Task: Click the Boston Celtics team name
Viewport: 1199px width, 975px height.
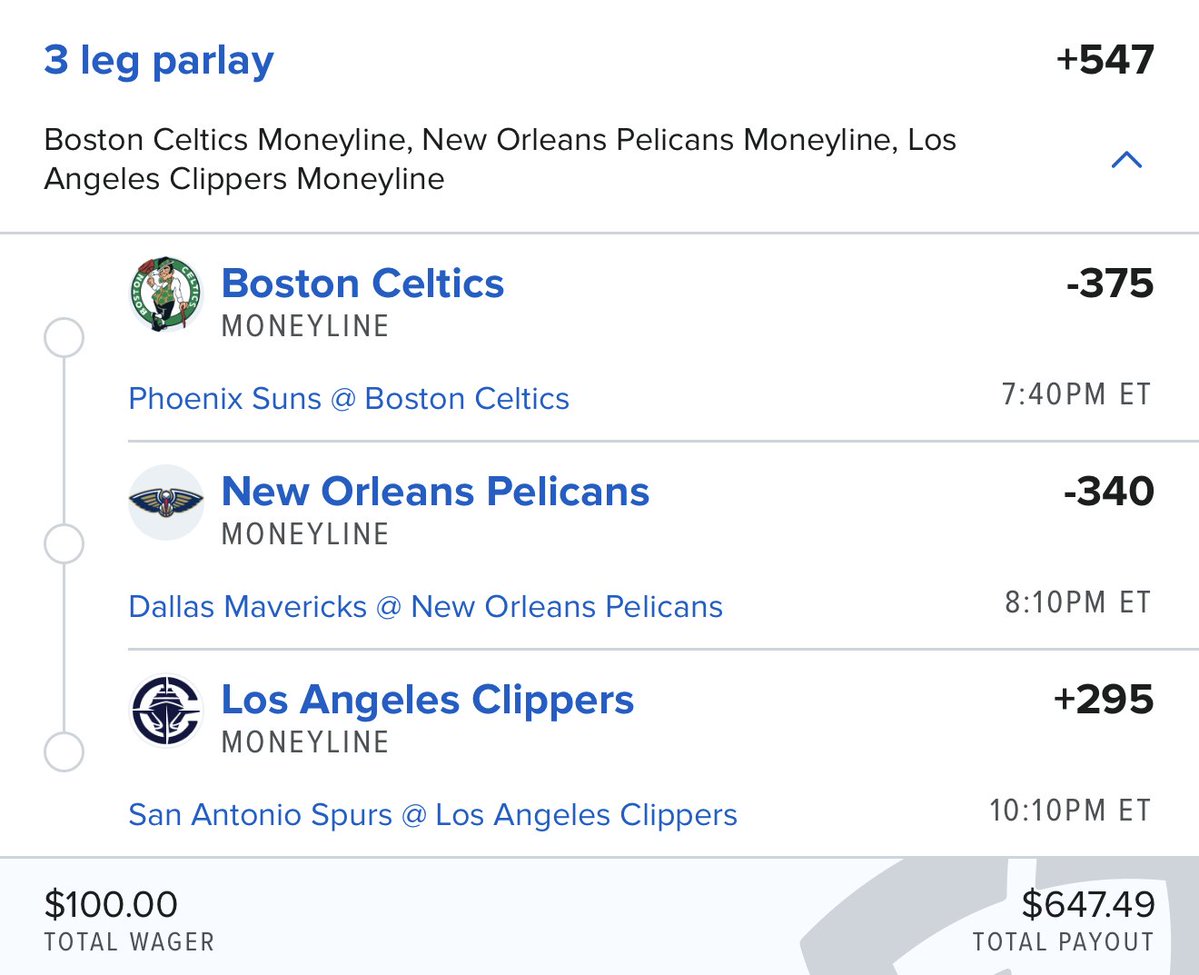Action: click(362, 284)
